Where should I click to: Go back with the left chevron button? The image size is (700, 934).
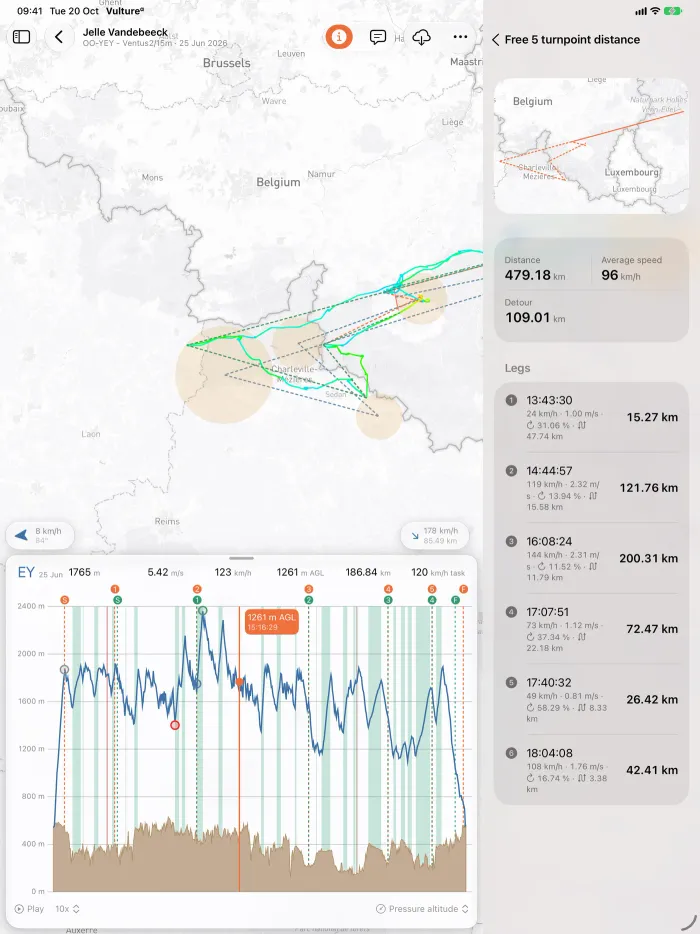pyautogui.click(x=59, y=37)
